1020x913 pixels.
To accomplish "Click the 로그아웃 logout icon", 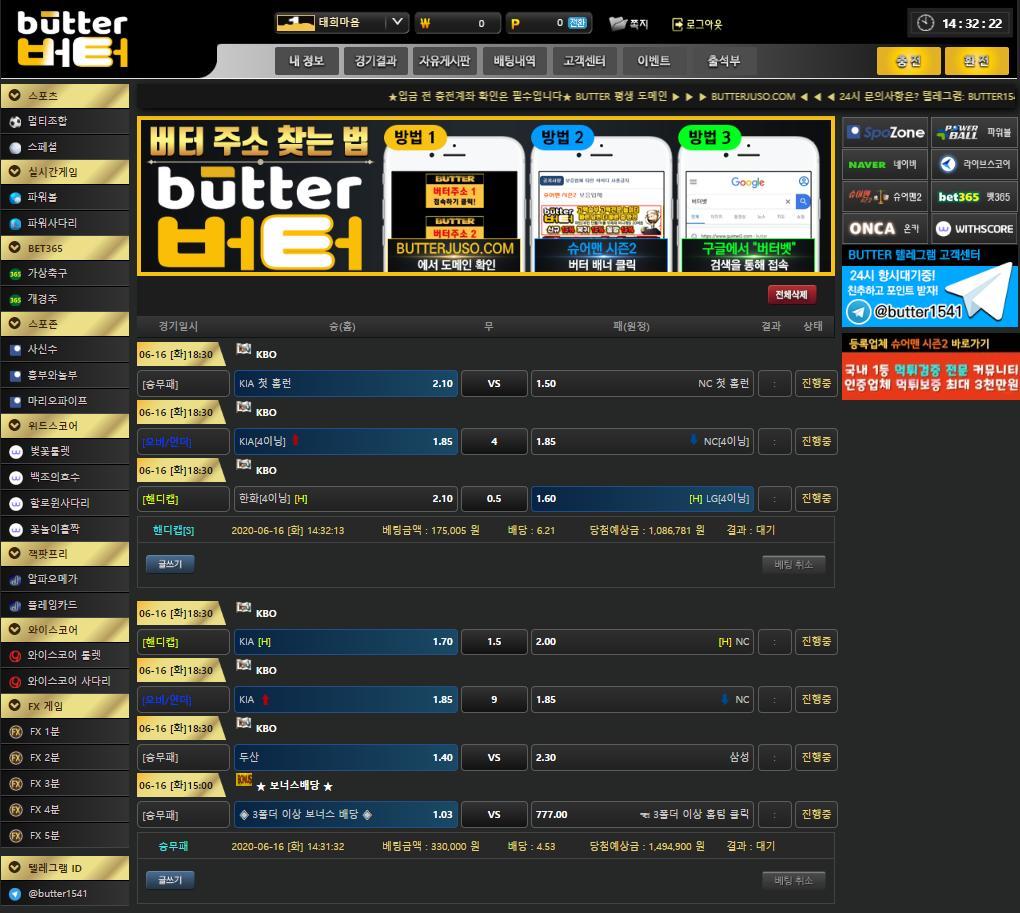I will point(677,24).
